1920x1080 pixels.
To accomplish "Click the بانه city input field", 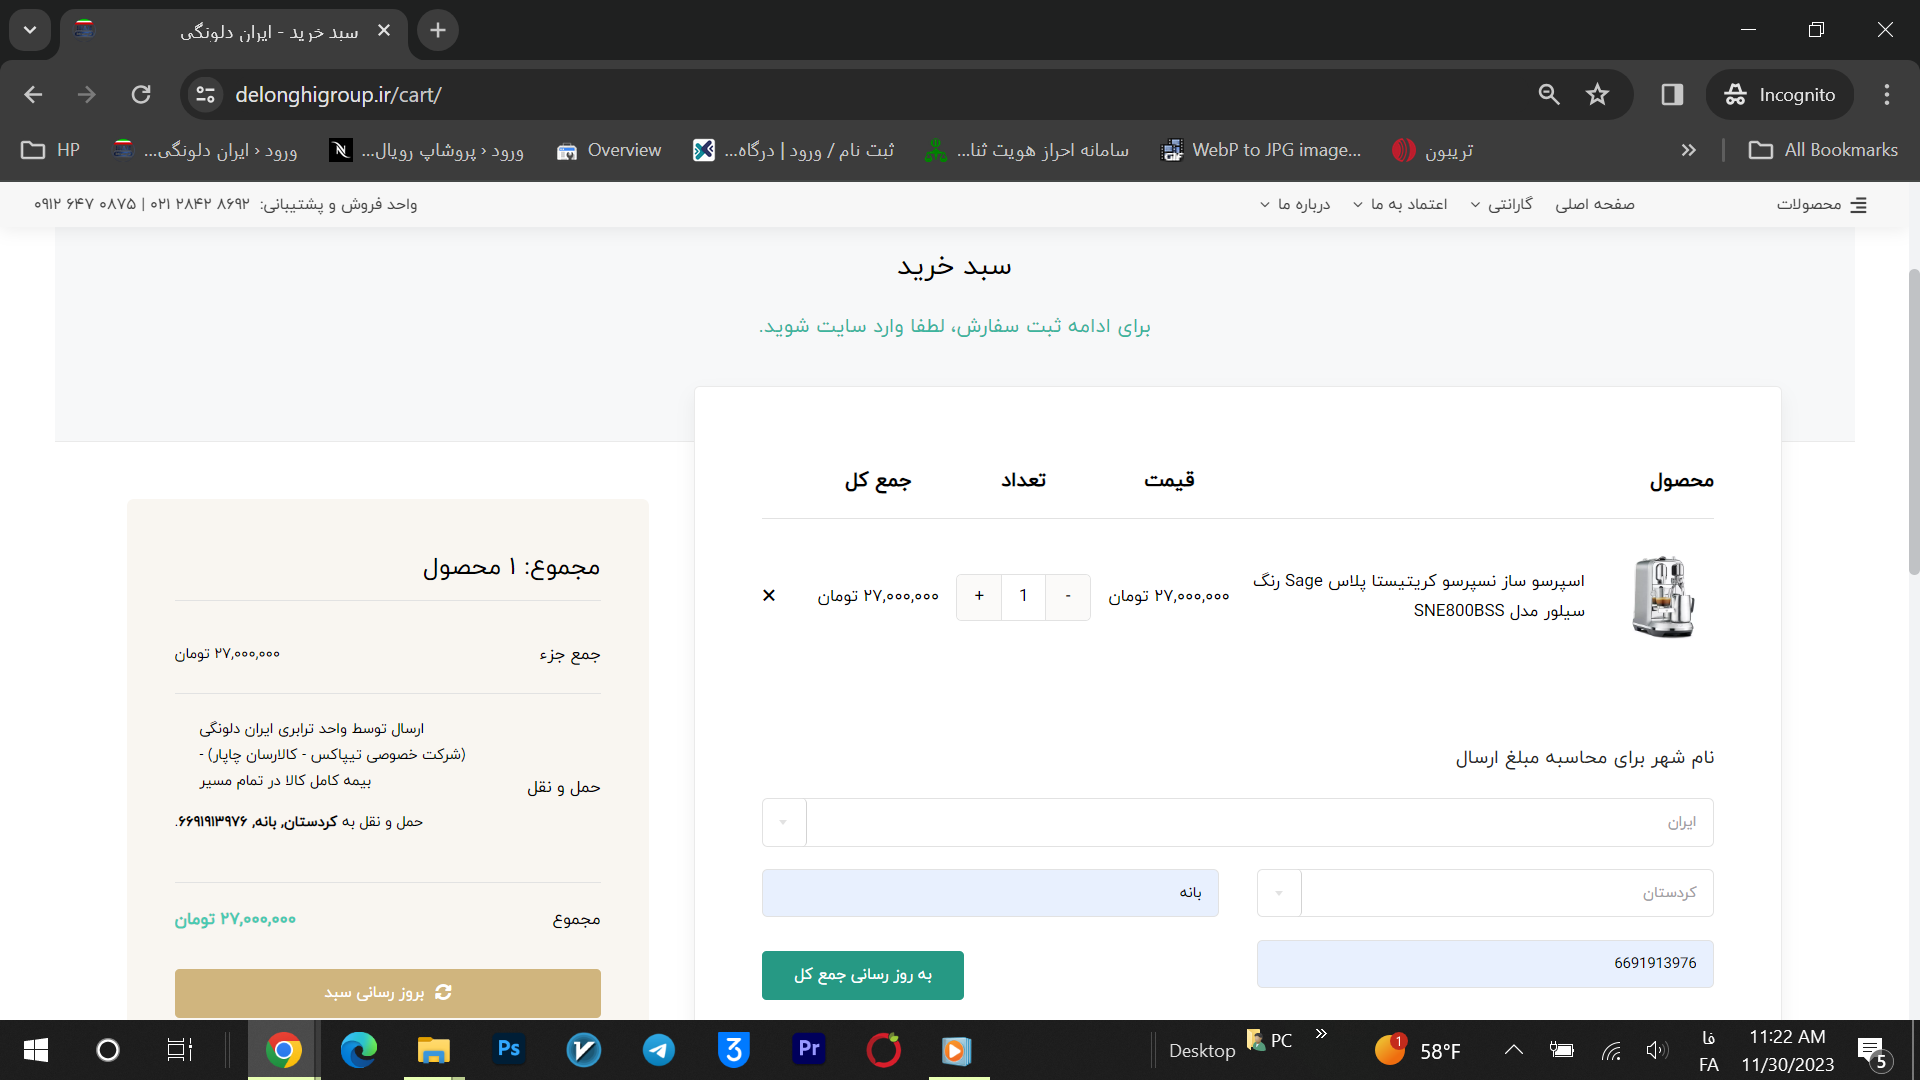I will tap(990, 893).
